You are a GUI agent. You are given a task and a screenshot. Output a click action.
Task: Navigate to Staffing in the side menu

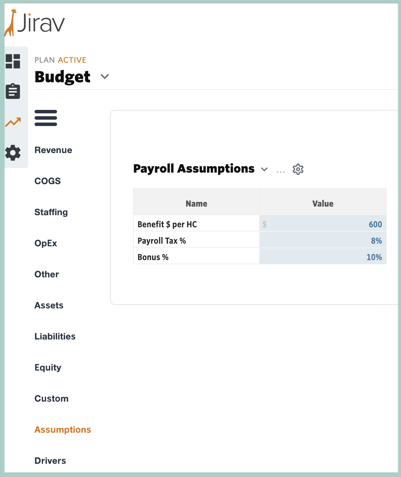51,212
